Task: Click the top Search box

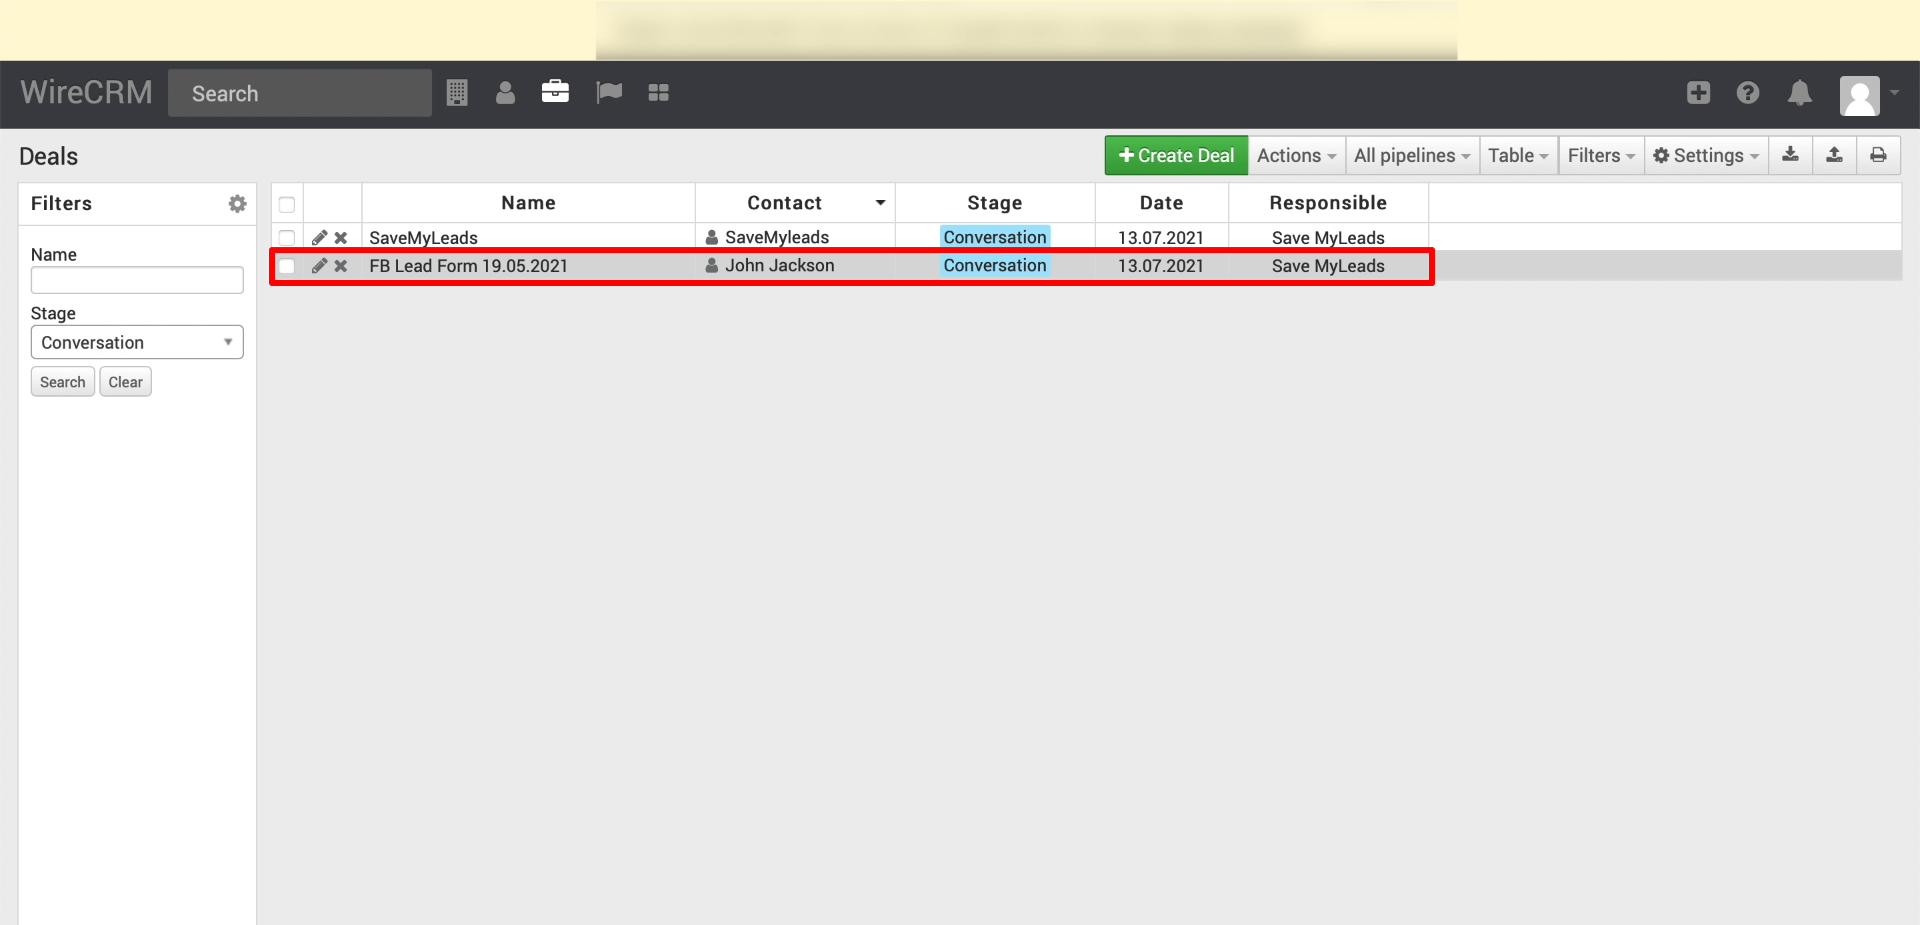Action: (x=300, y=93)
